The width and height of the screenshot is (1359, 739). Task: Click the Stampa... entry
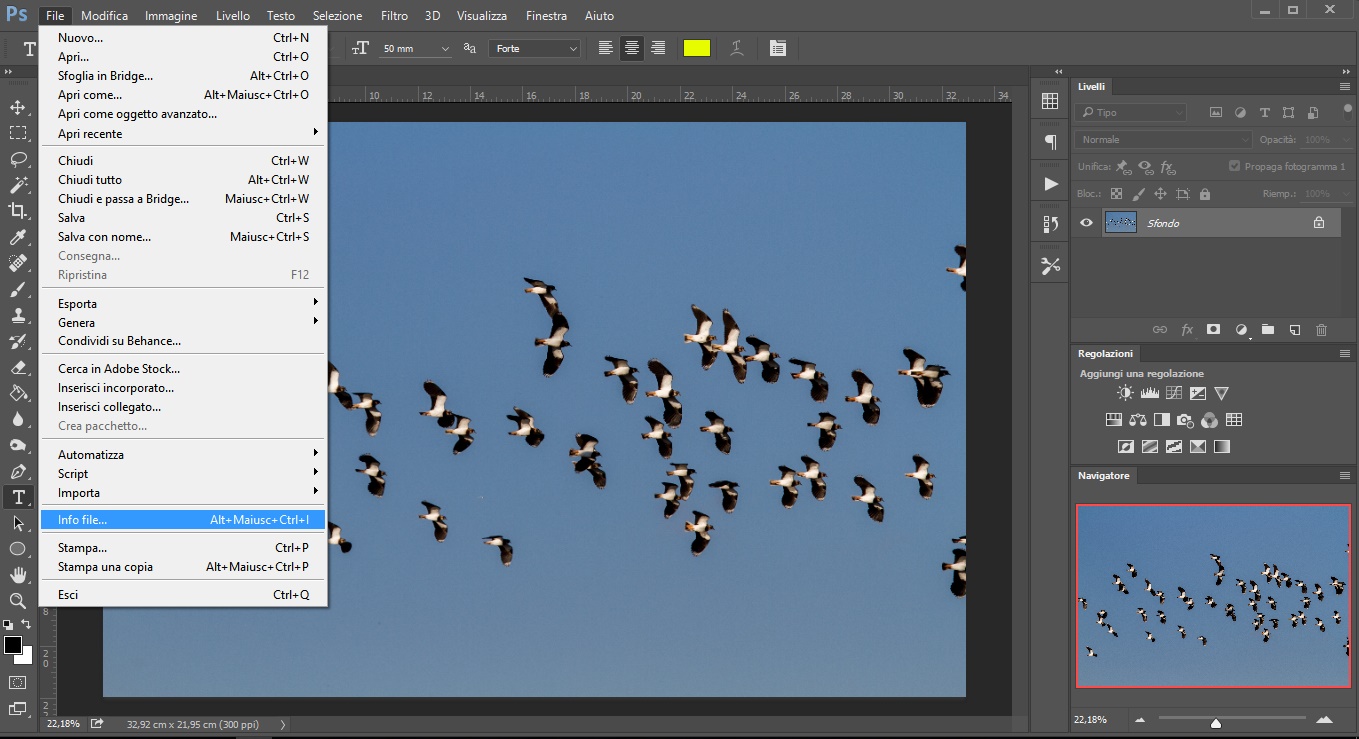tap(182, 548)
